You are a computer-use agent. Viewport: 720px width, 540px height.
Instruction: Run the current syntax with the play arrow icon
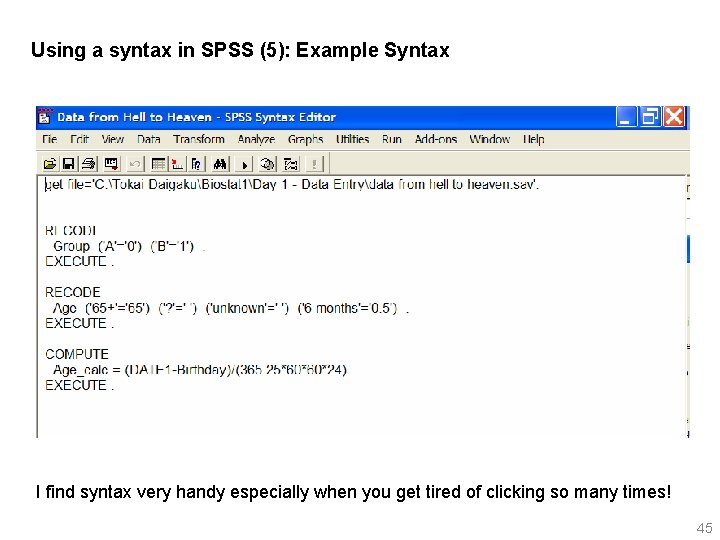(x=245, y=164)
